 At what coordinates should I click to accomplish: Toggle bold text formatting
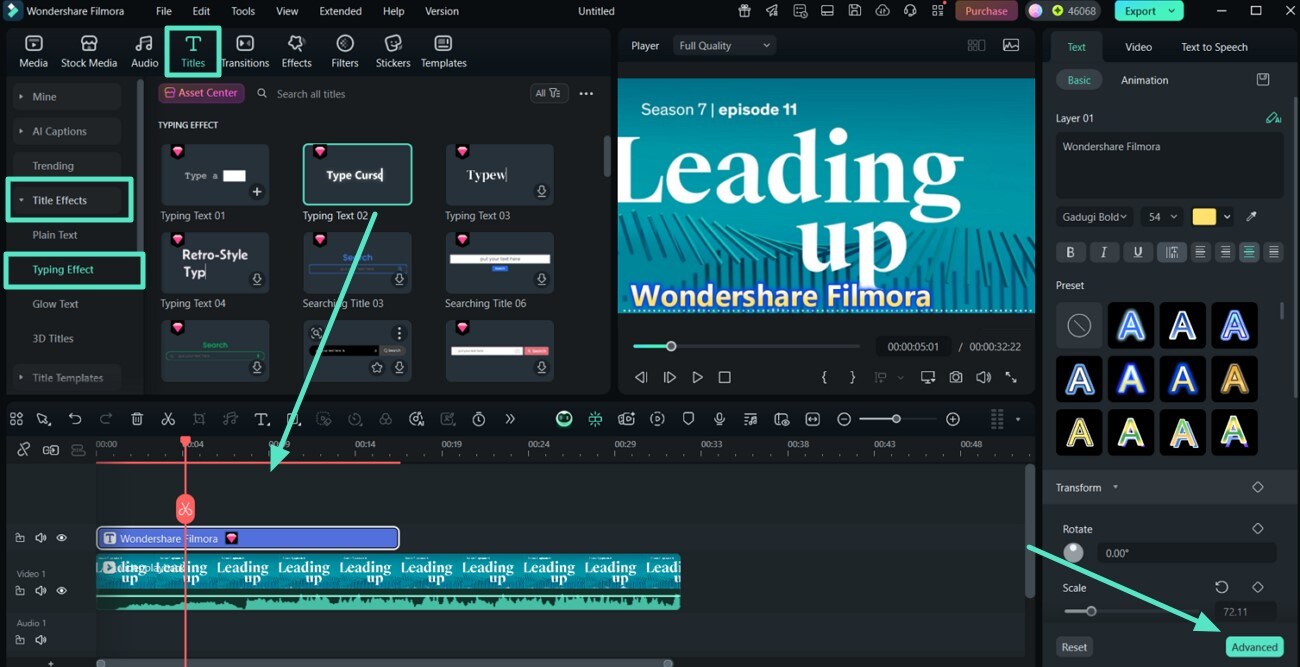pyautogui.click(x=1070, y=253)
